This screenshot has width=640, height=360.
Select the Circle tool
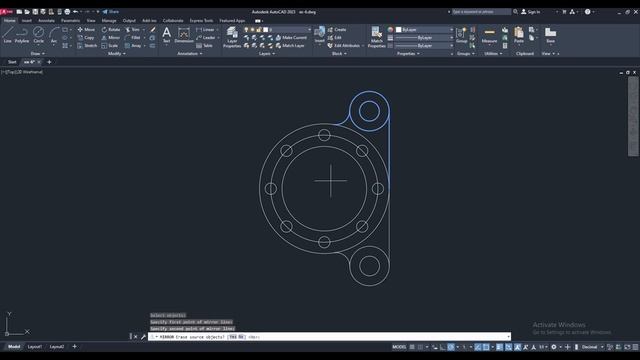click(x=38, y=35)
